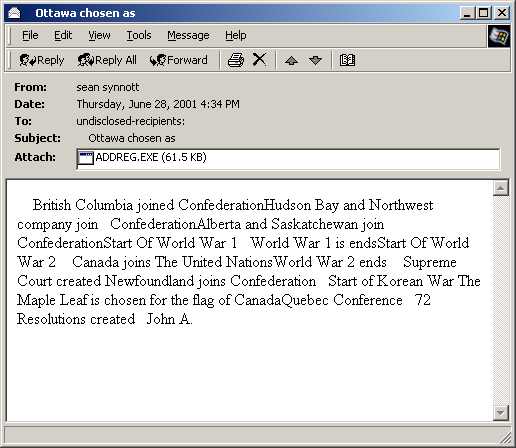The height and width of the screenshot is (448, 516).
Task: Delete the message with the X icon
Action: click(259, 60)
